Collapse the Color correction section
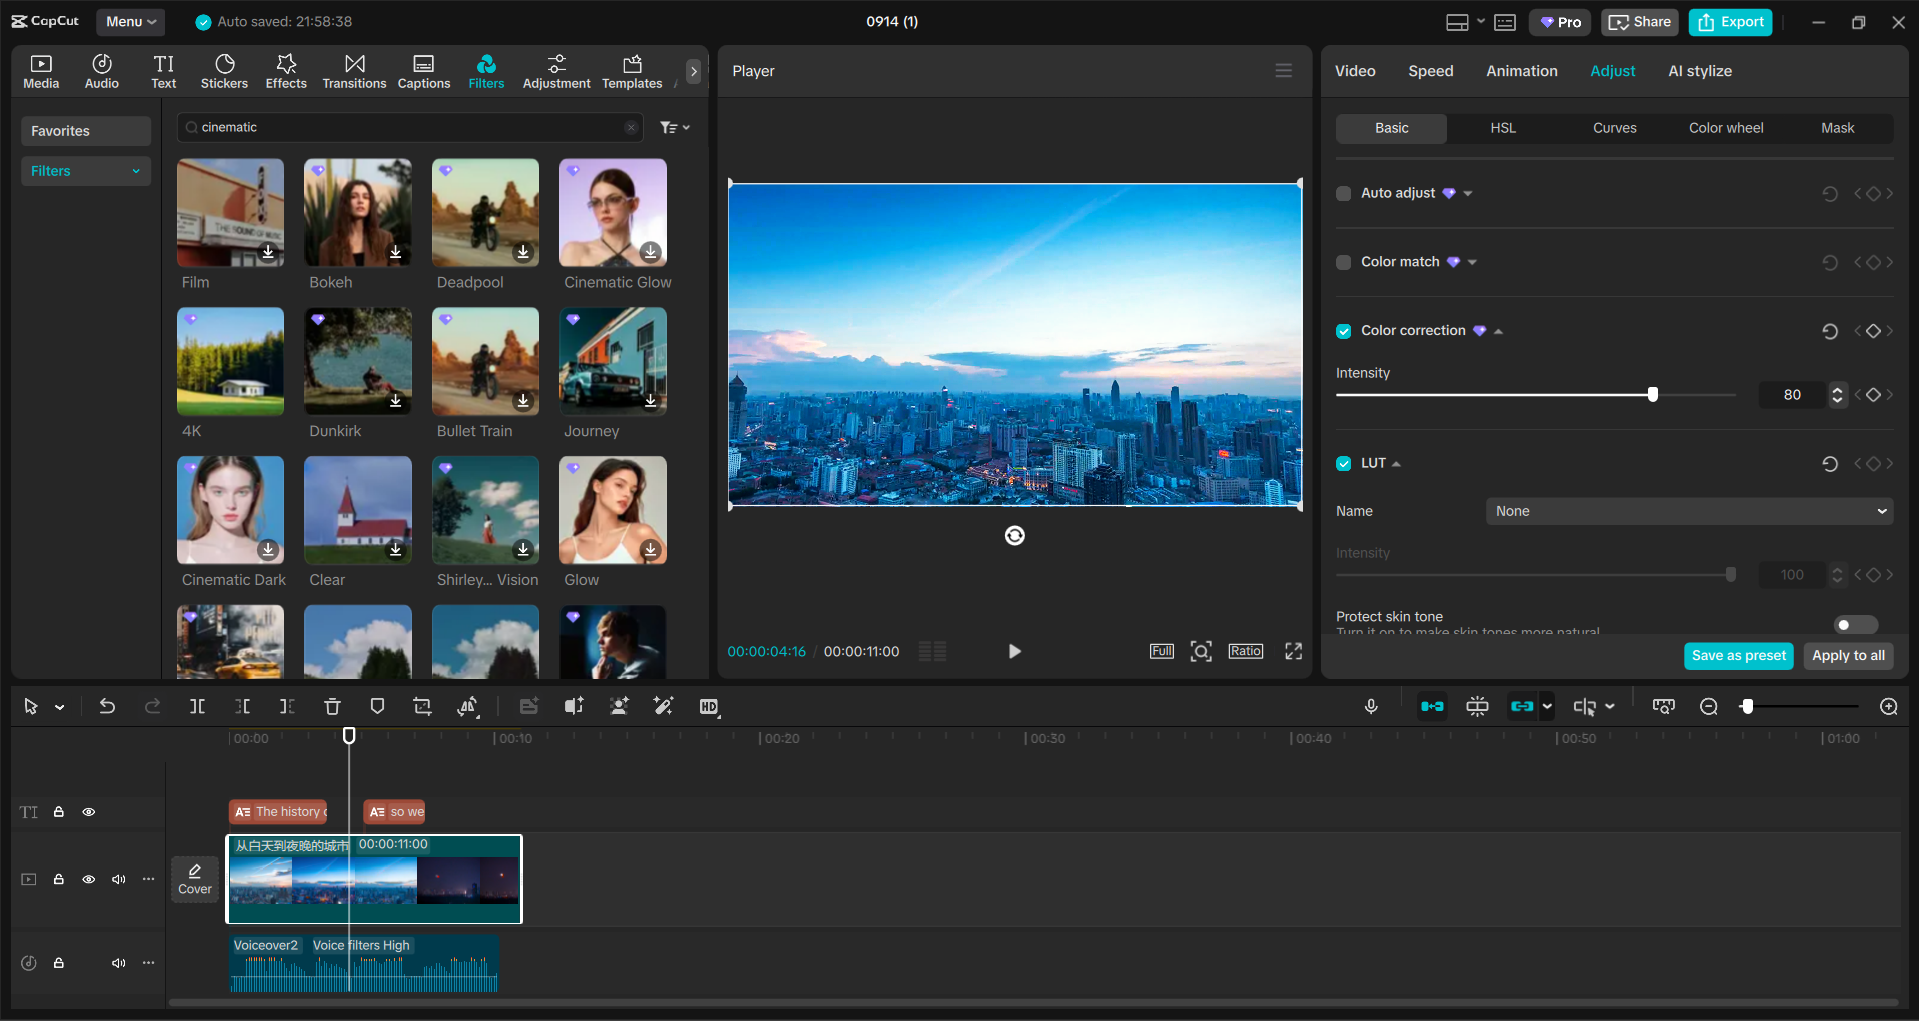Screen dimensions: 1919x1021 1497,330
